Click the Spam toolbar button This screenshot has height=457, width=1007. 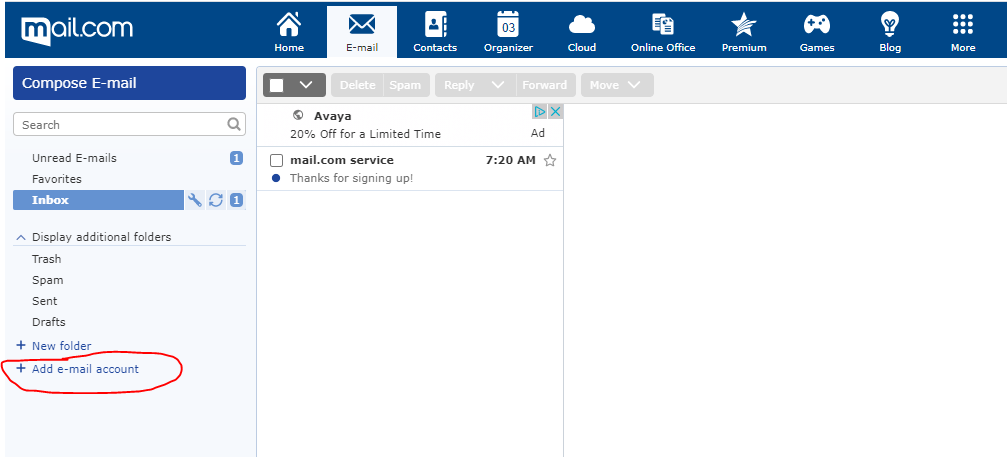[405, 85]
